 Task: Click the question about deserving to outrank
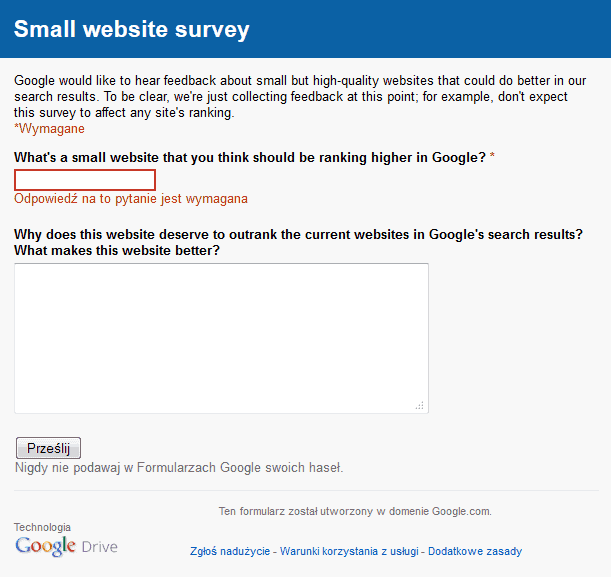[298, 242]
